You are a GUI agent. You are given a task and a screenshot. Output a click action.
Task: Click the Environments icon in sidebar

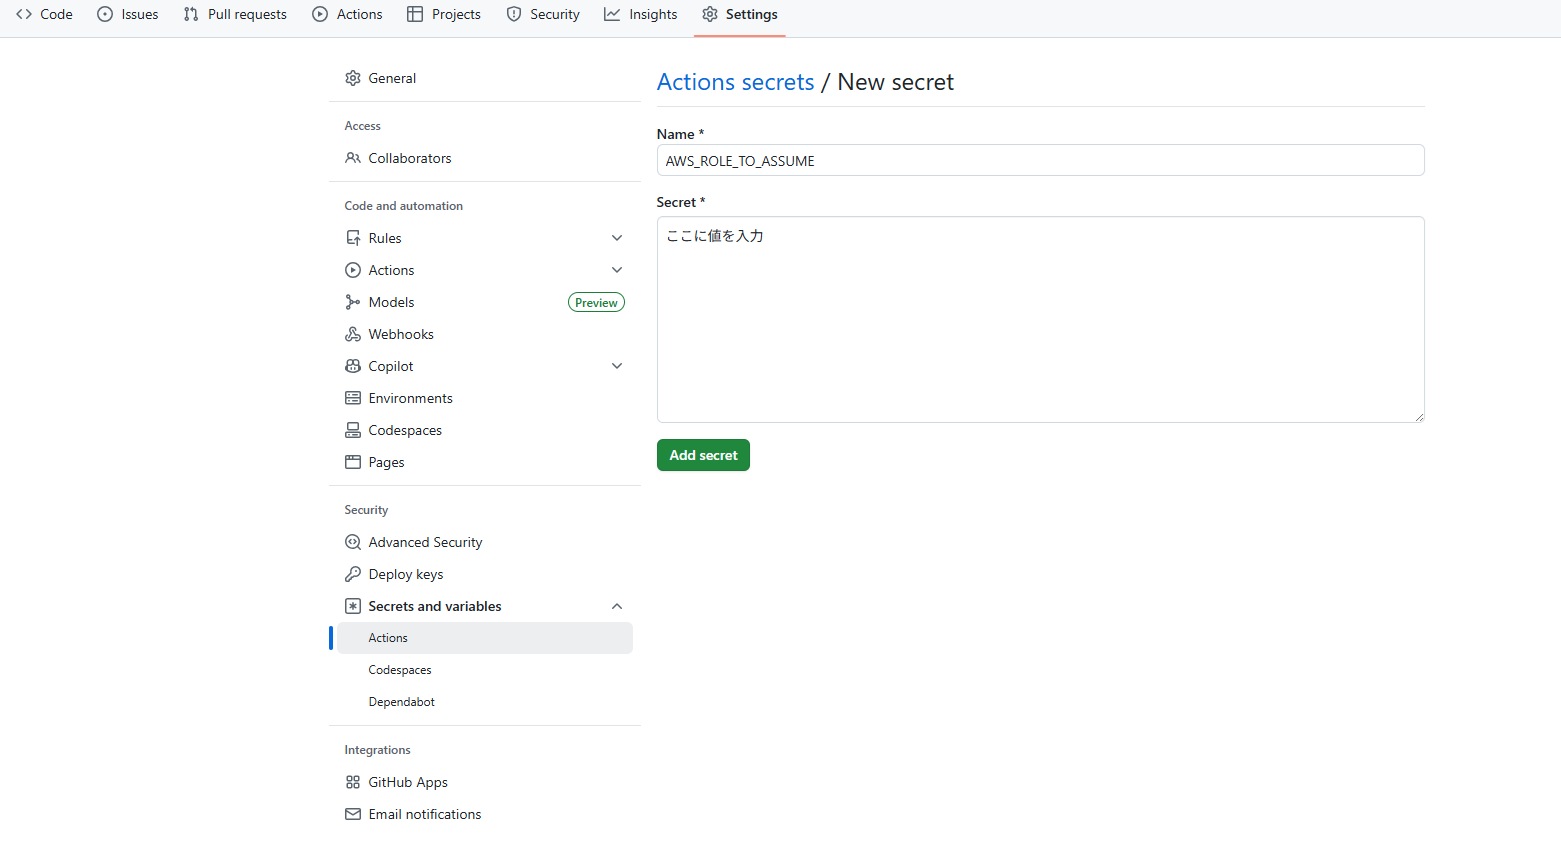pos(353,397)
